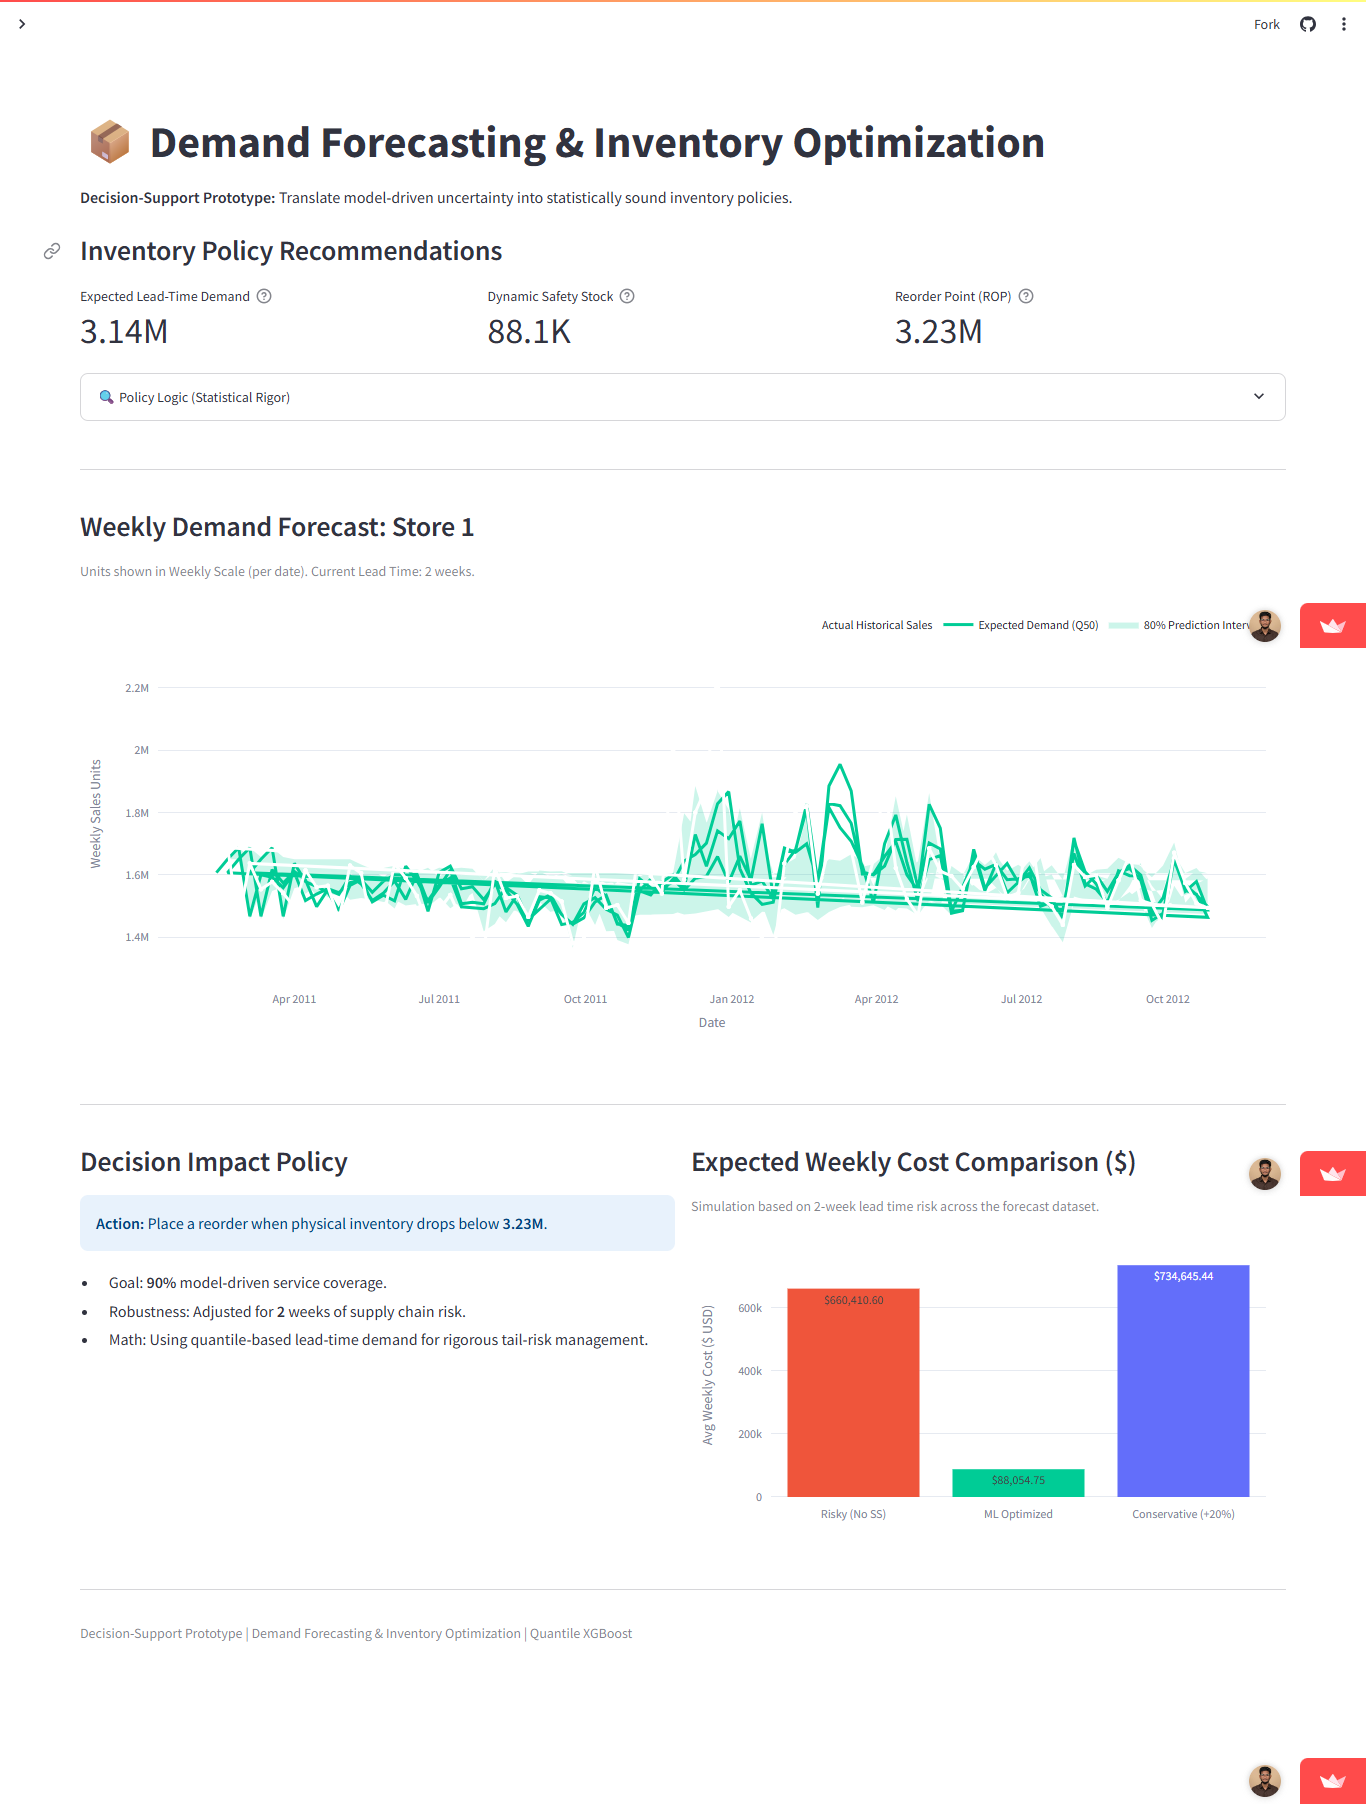Click the green ML Optimized bar

point(1018,1483)
